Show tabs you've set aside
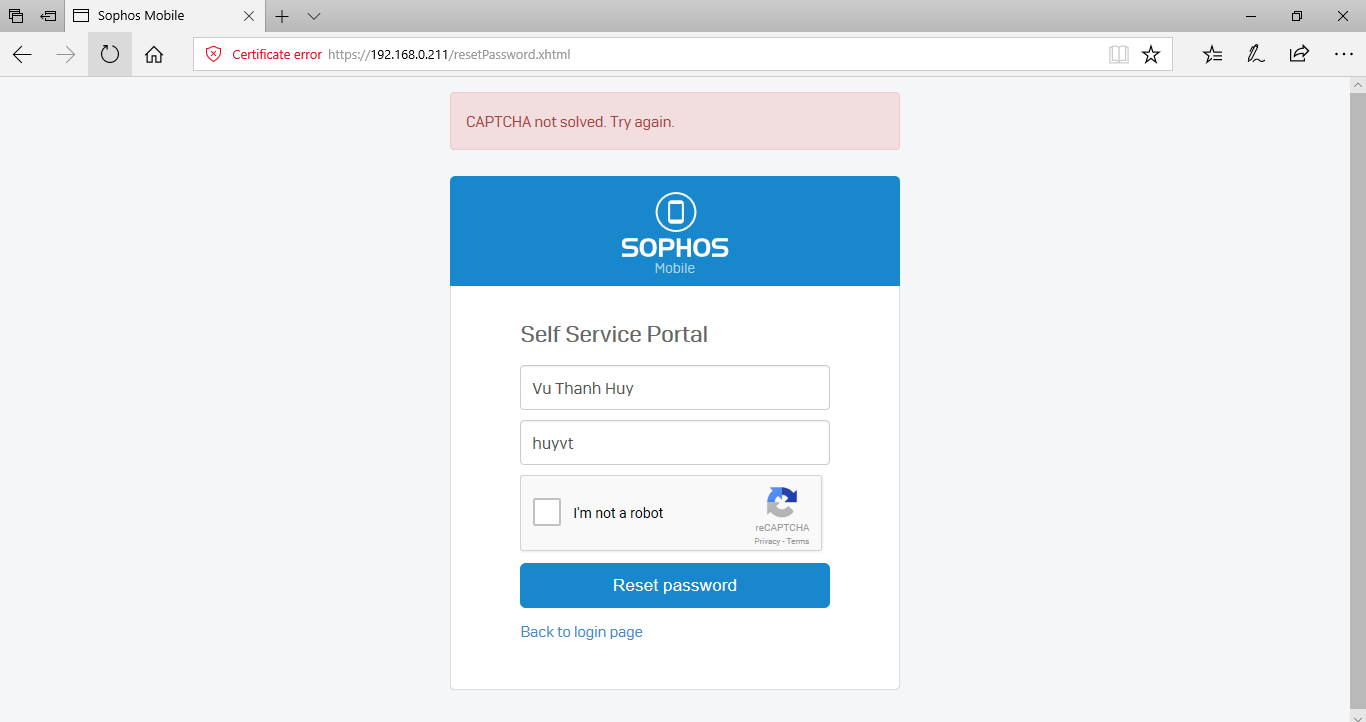This screenshot has width=1366, height=722. (16, 16)
